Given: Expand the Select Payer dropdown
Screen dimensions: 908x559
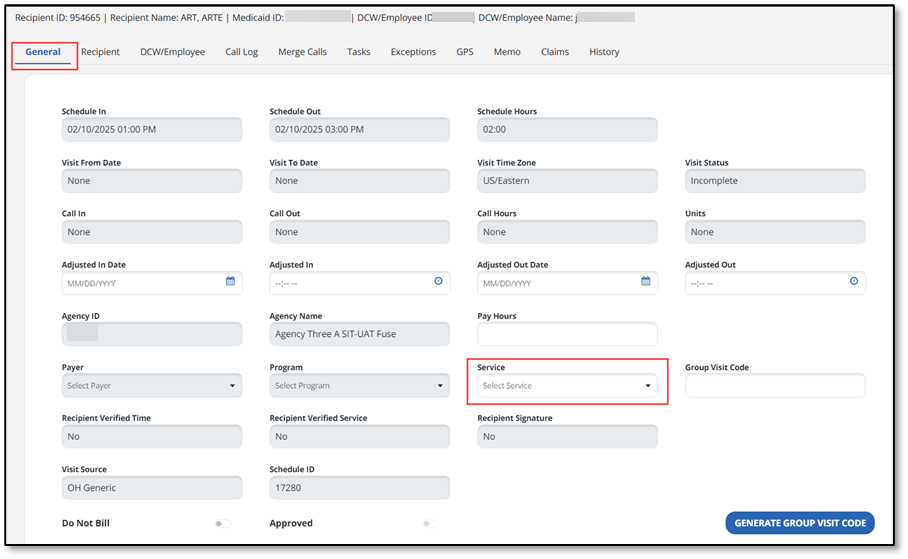Looking at the screenshot, I should (x=151, y=386).
